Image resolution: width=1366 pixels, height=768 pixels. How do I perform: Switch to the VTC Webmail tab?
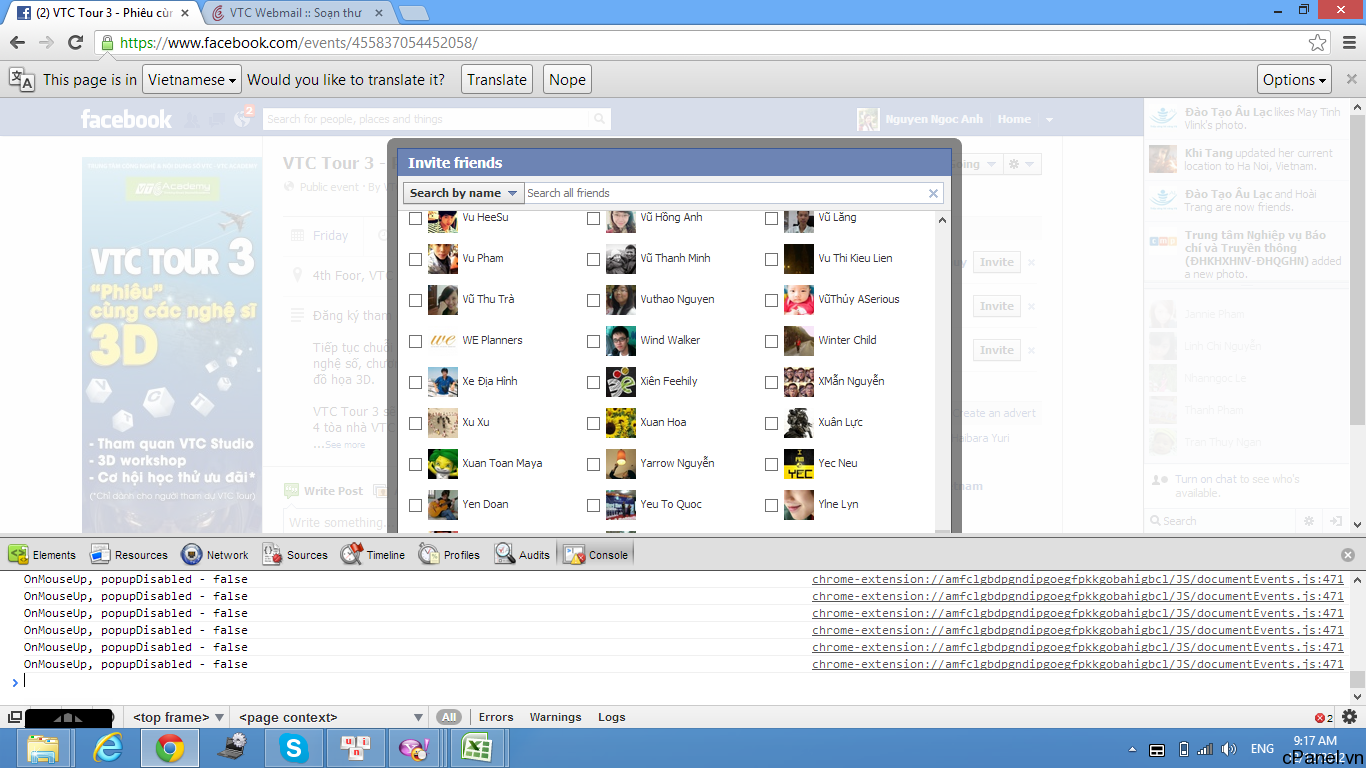tap(297, 13)
